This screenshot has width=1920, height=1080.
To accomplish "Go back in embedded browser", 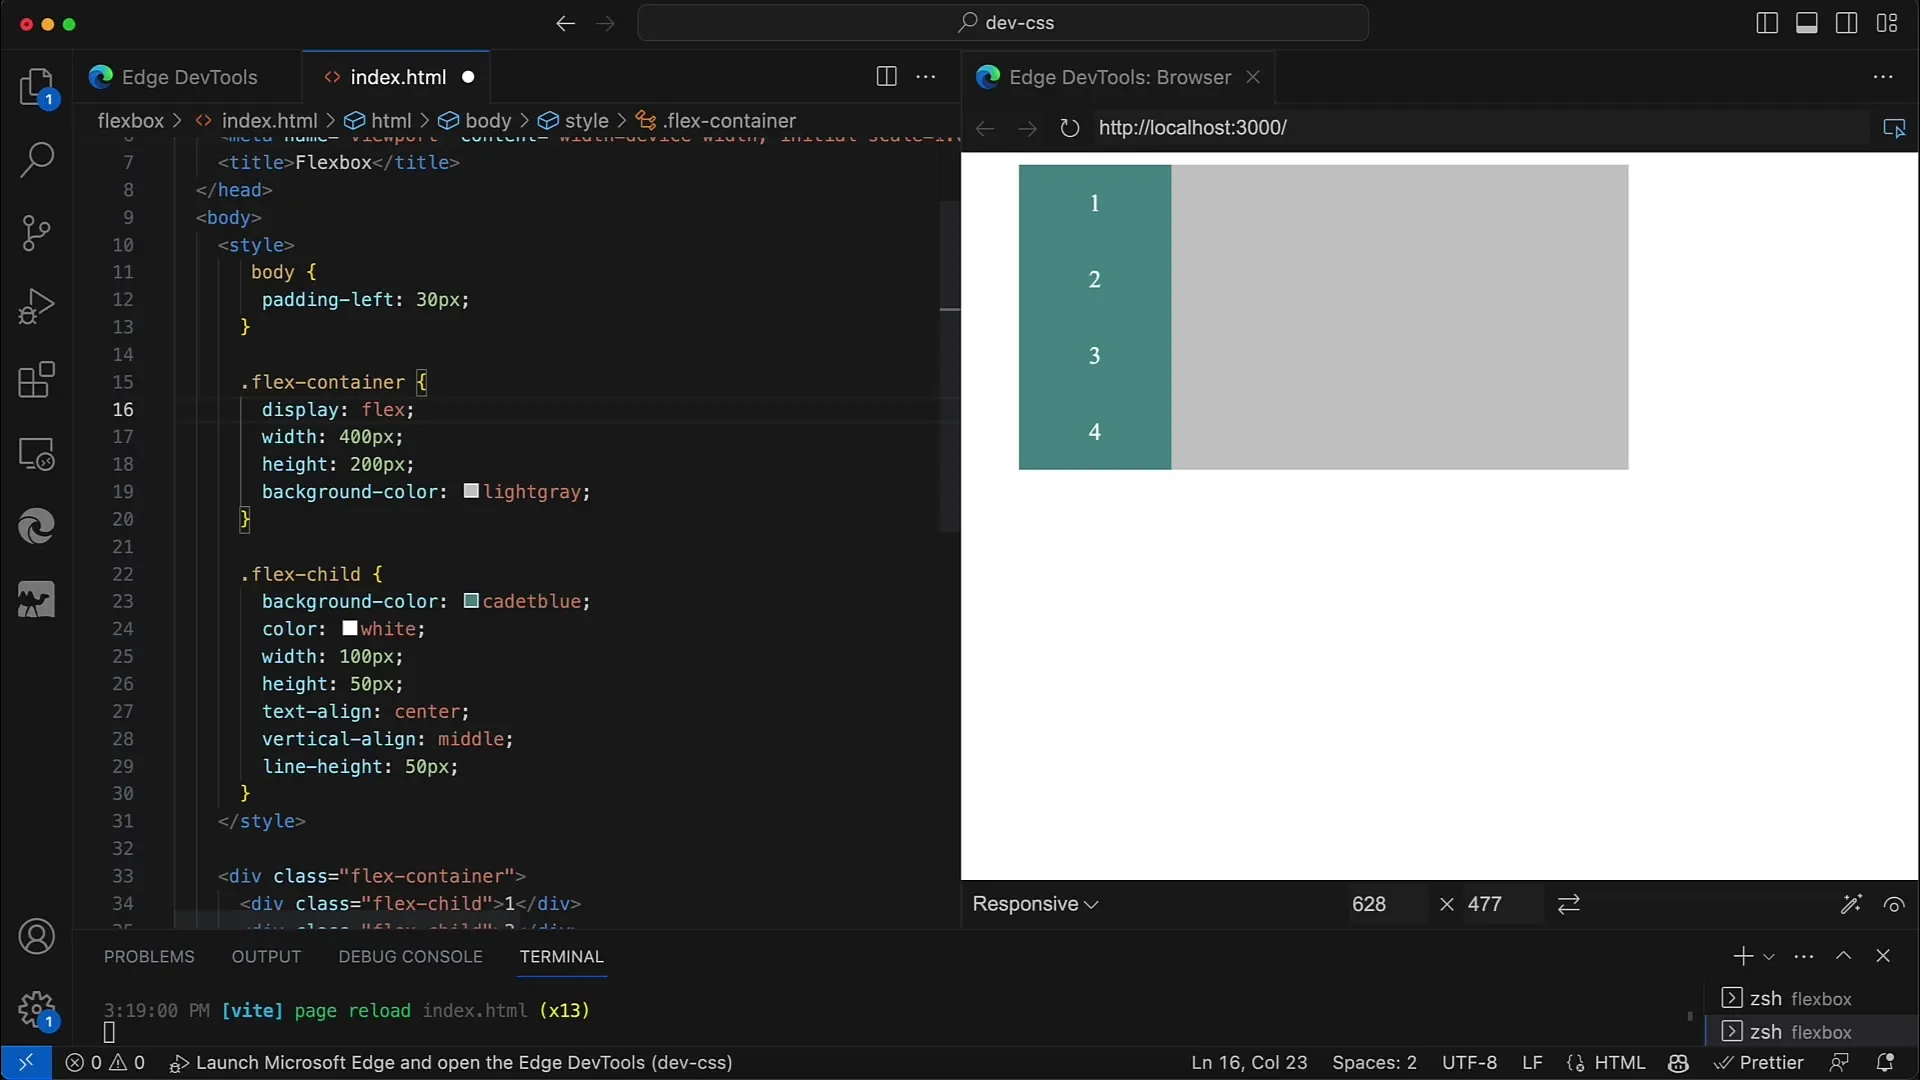I will 985,128.
